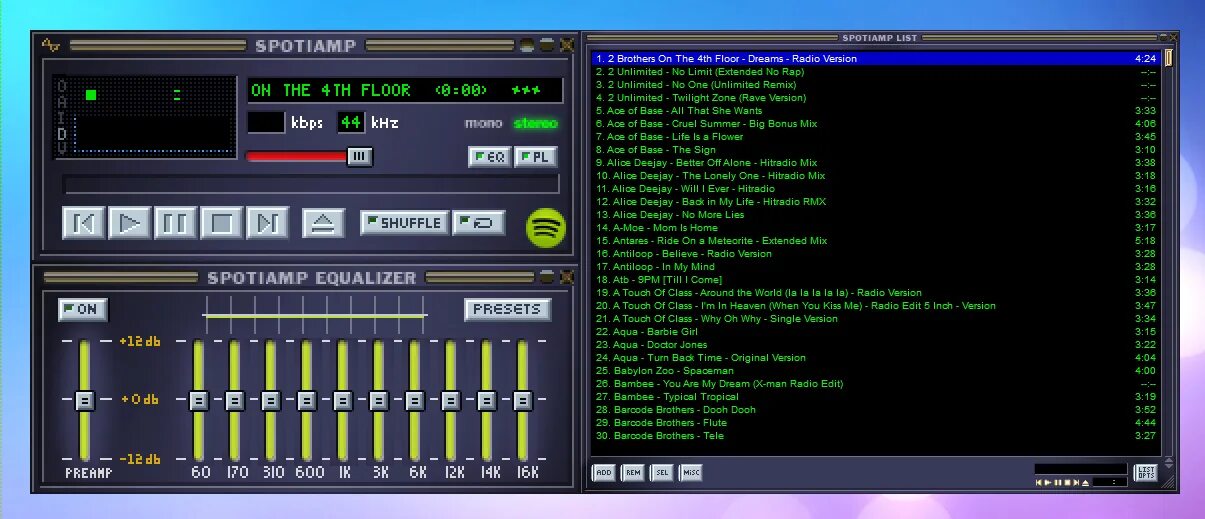Viewport: 1205px width, 519px height.
Task: Click the 14K equalizer band slider
Action: [487, 400]
